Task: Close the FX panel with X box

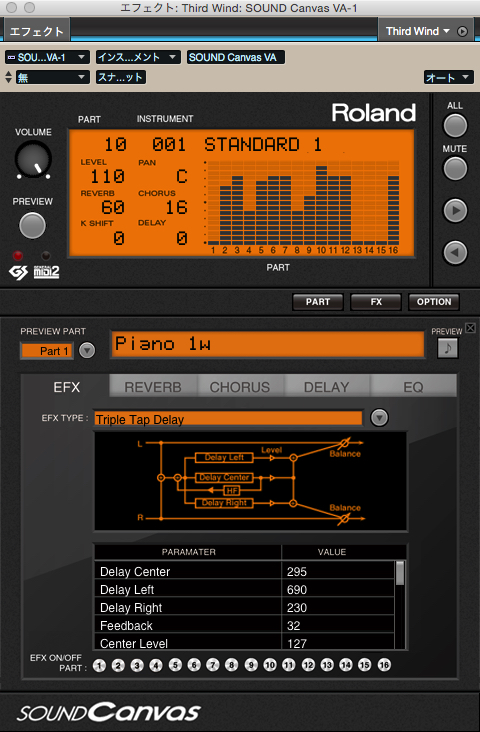Action: click(x=470, y=328)
